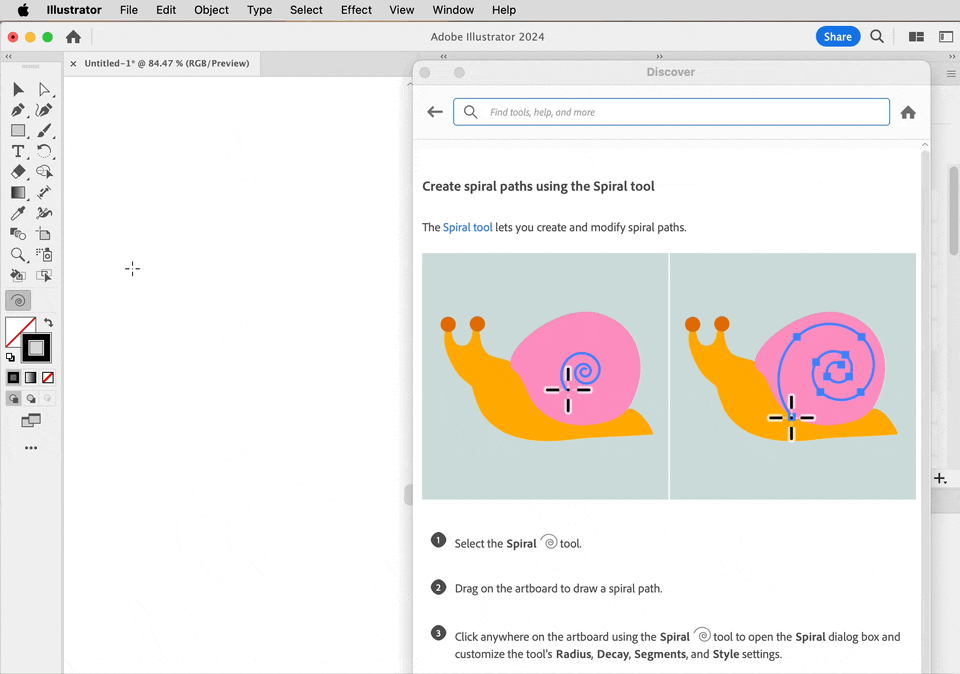The height and width of the screenshot is (674, 960).
Task: Enable Draw Inside mode
Action: coord(48,399)
